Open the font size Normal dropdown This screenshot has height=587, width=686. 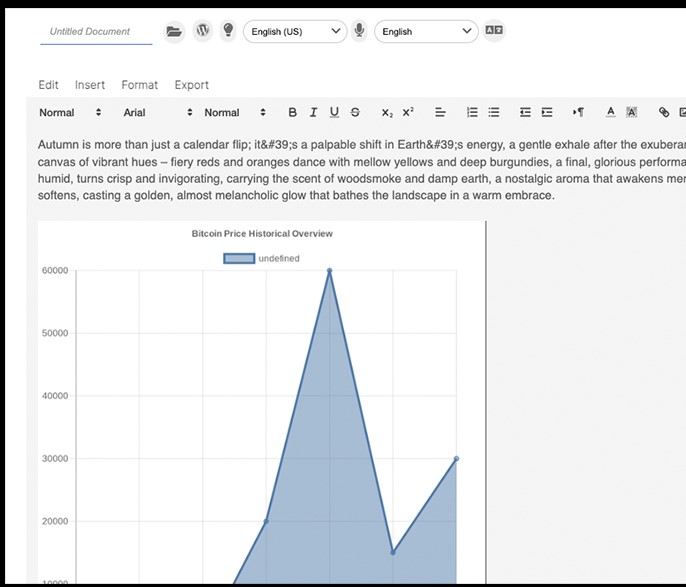(x=235, y=112)
